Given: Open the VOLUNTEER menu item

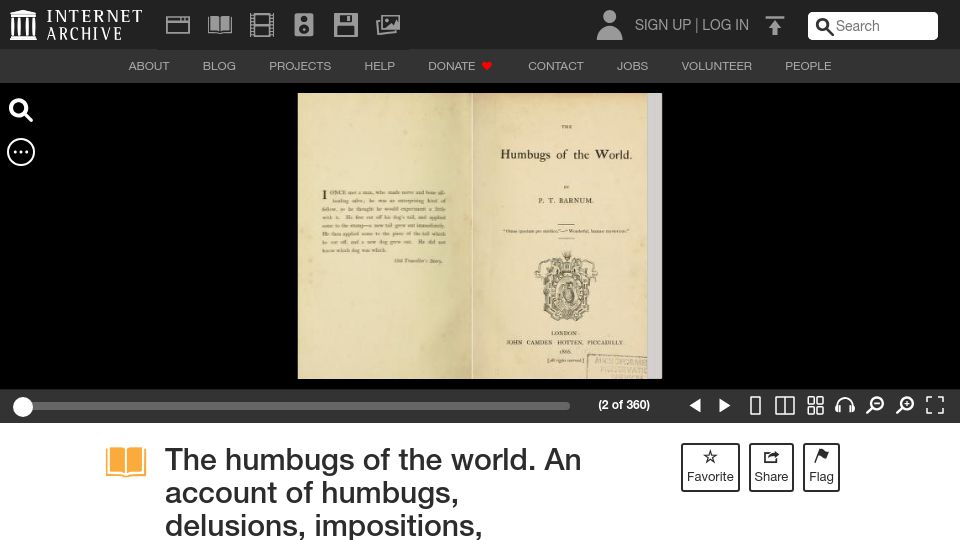Looking at the screenshot, I should [x=716, y=66].
